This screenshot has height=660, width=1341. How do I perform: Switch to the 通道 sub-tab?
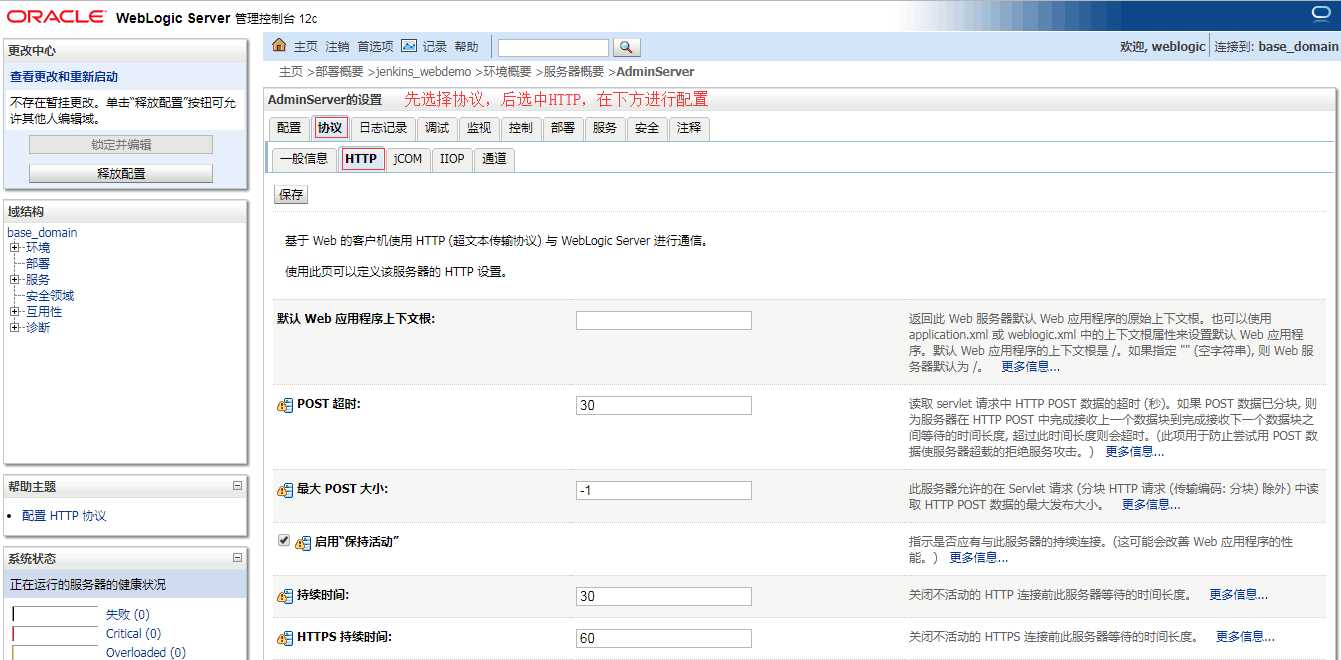click(x=495, y=159)
